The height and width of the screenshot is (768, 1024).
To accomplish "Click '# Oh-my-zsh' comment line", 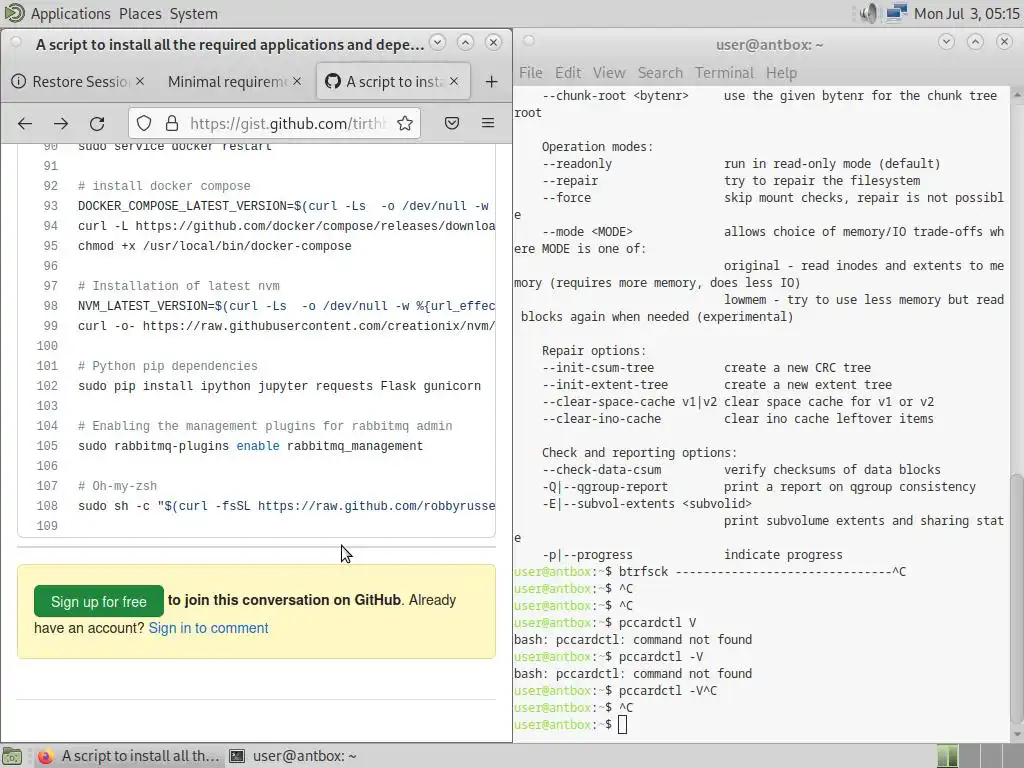I will (x=117, y=487).
